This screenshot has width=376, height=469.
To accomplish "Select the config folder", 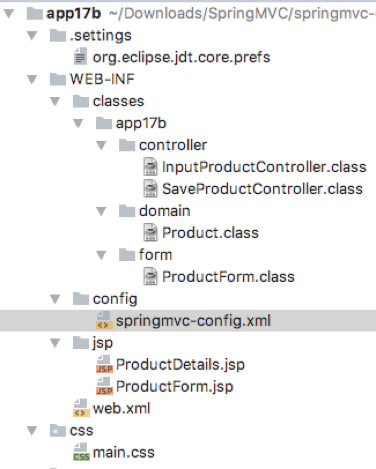I will [x=105, y=299].
